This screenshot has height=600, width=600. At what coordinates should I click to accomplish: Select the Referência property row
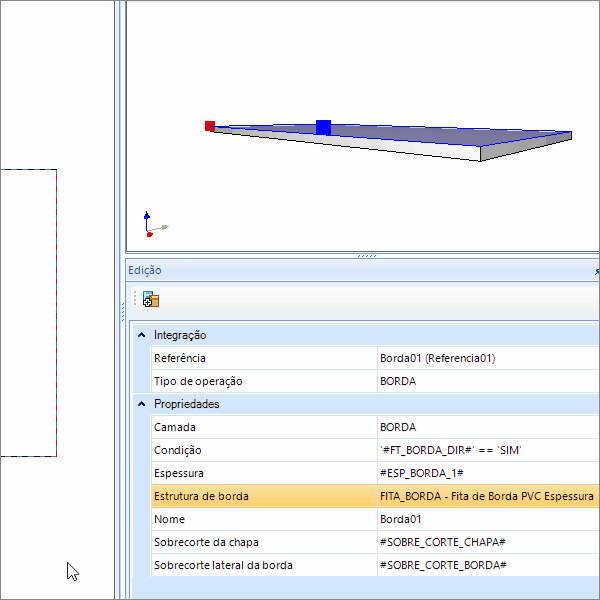click(x=375, y=358)
